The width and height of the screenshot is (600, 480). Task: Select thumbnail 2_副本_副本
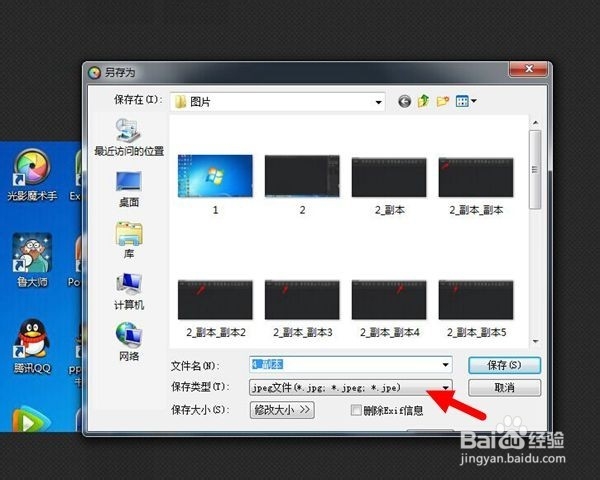pos(476,186)
